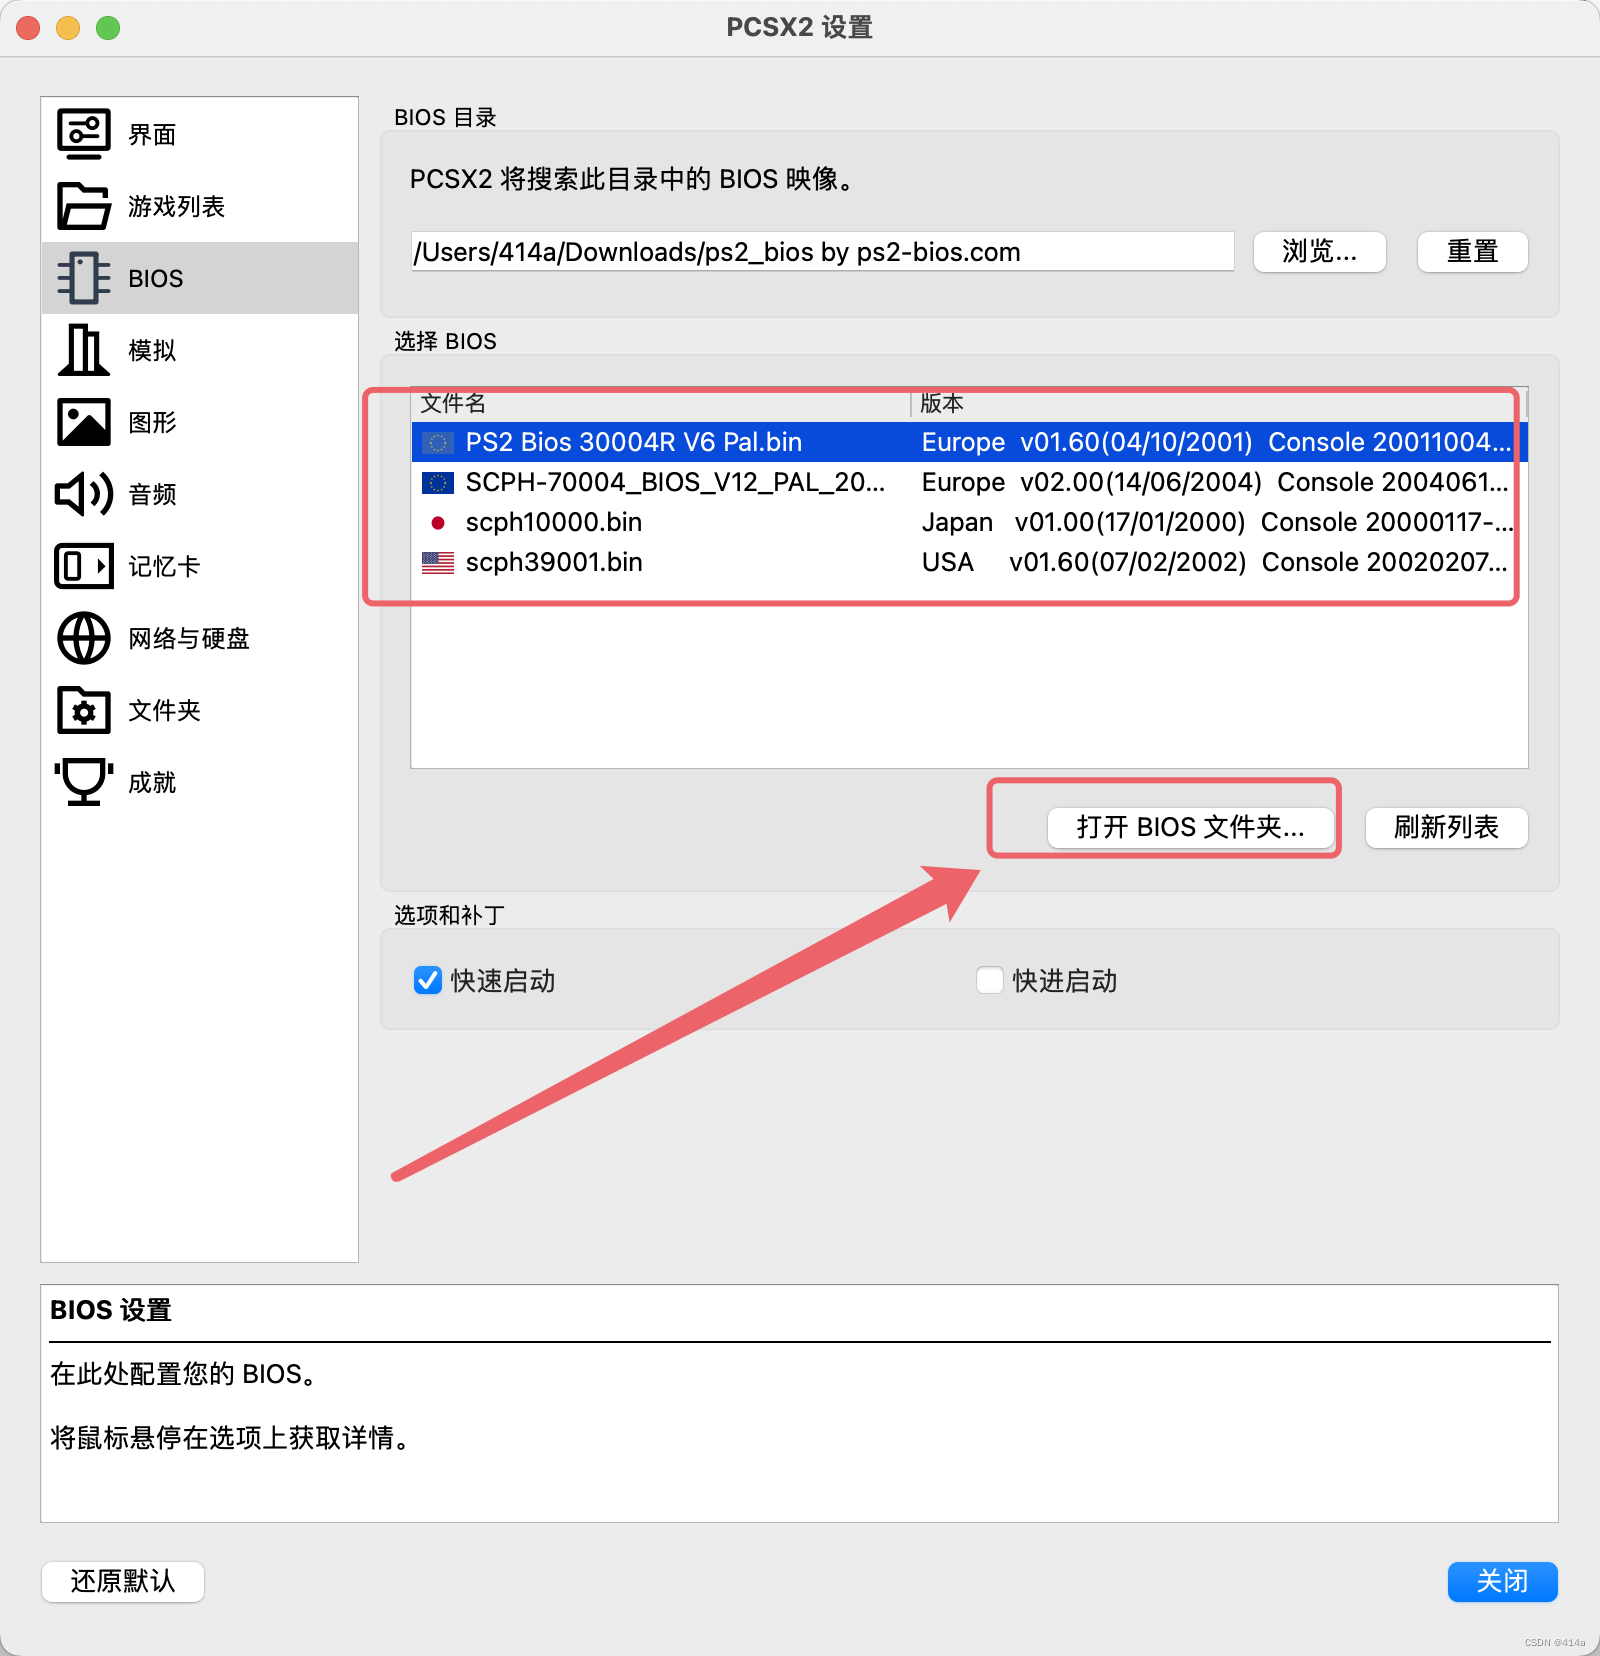1600x1656 pixels.
Task: Select the scph10000.bin Japan BIOS entry
Action: pos(554,522)
